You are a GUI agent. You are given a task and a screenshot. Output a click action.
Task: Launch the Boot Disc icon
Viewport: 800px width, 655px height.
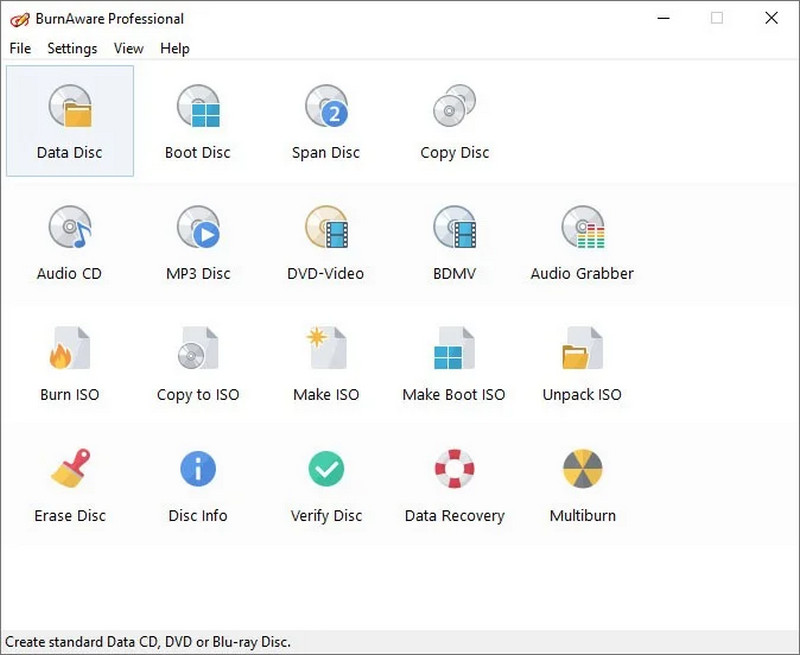tap(198, 108)
